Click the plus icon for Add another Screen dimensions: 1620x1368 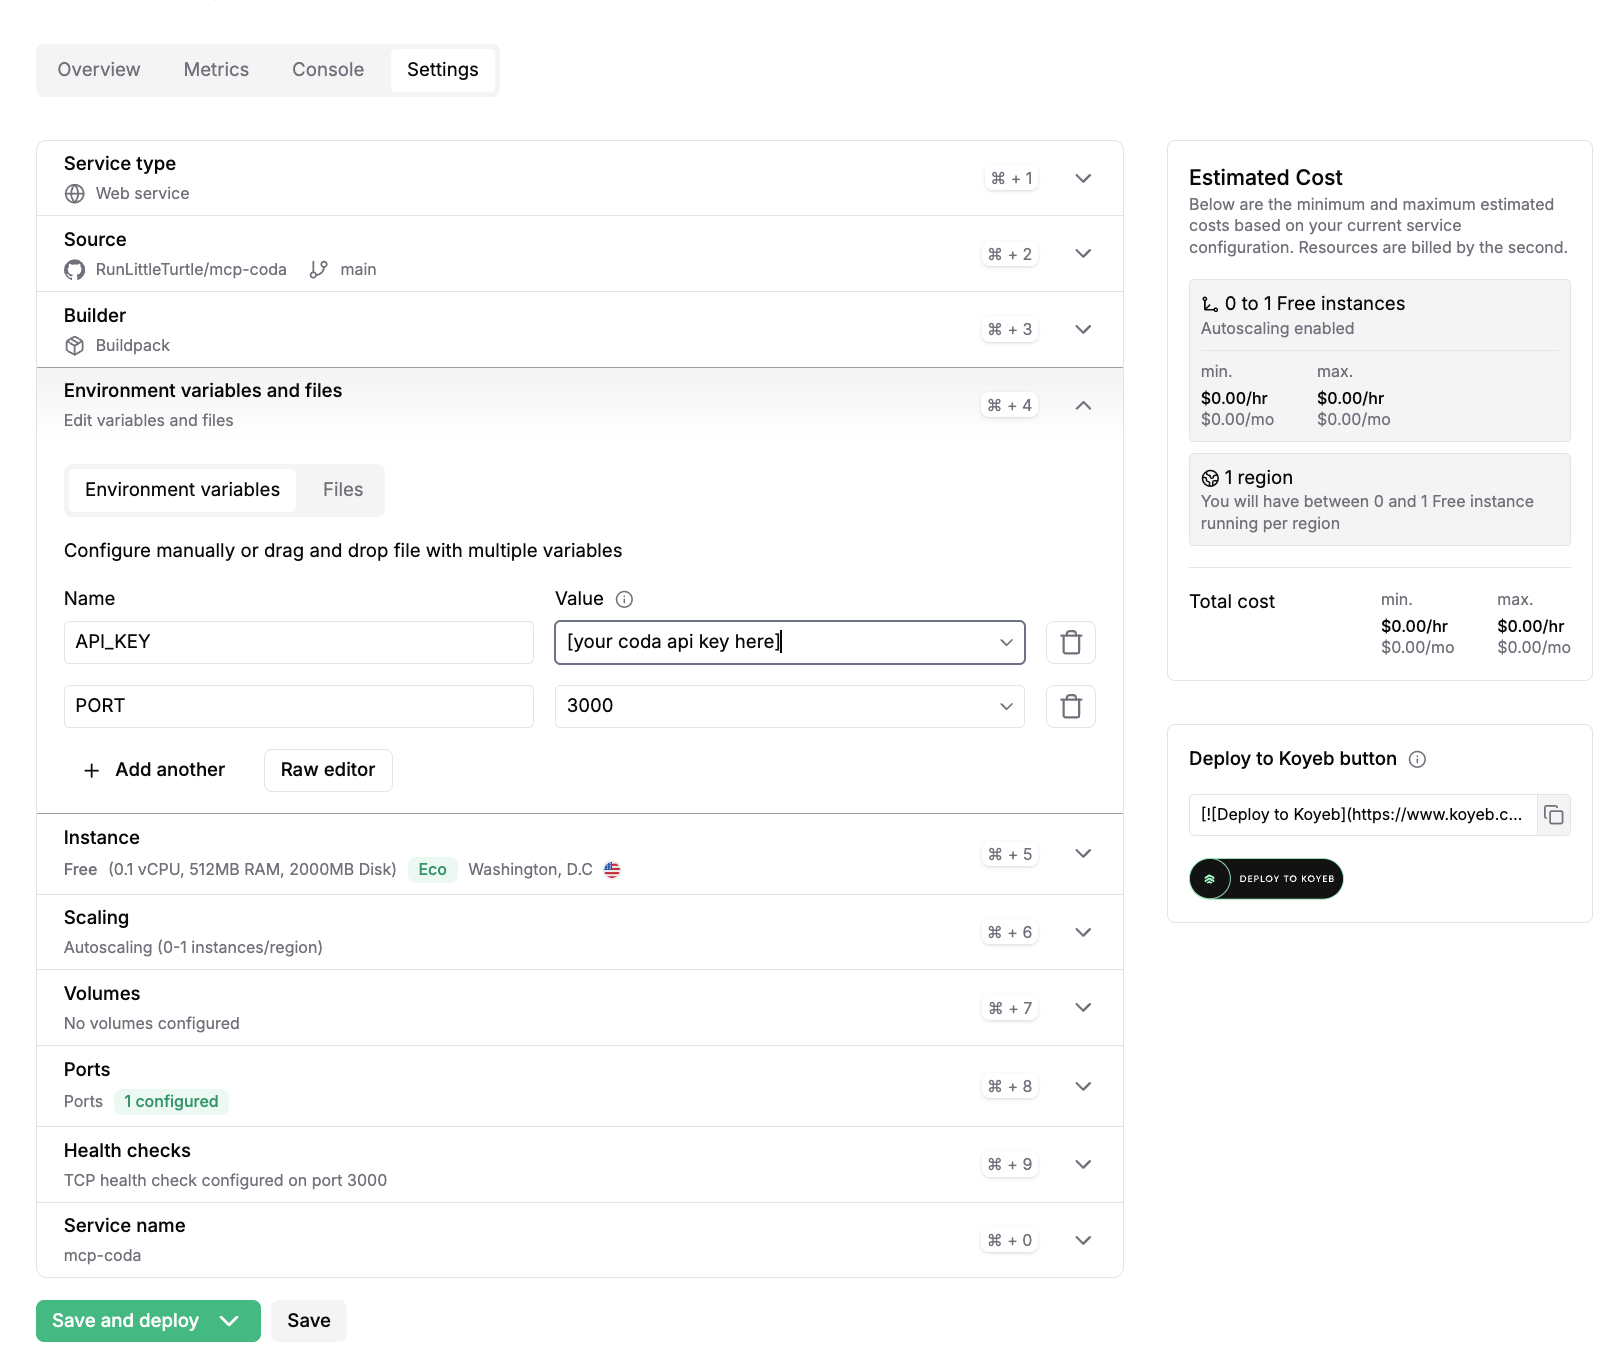(92, 770)
